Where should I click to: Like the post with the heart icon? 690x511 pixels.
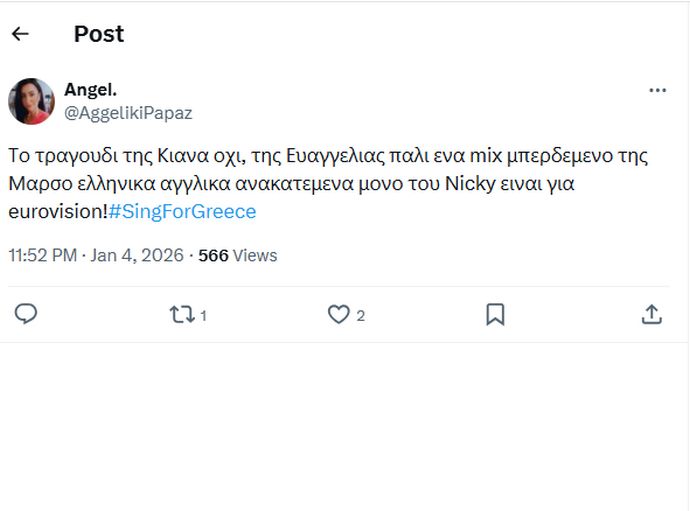pyautogui.click(x=339, y=315)
